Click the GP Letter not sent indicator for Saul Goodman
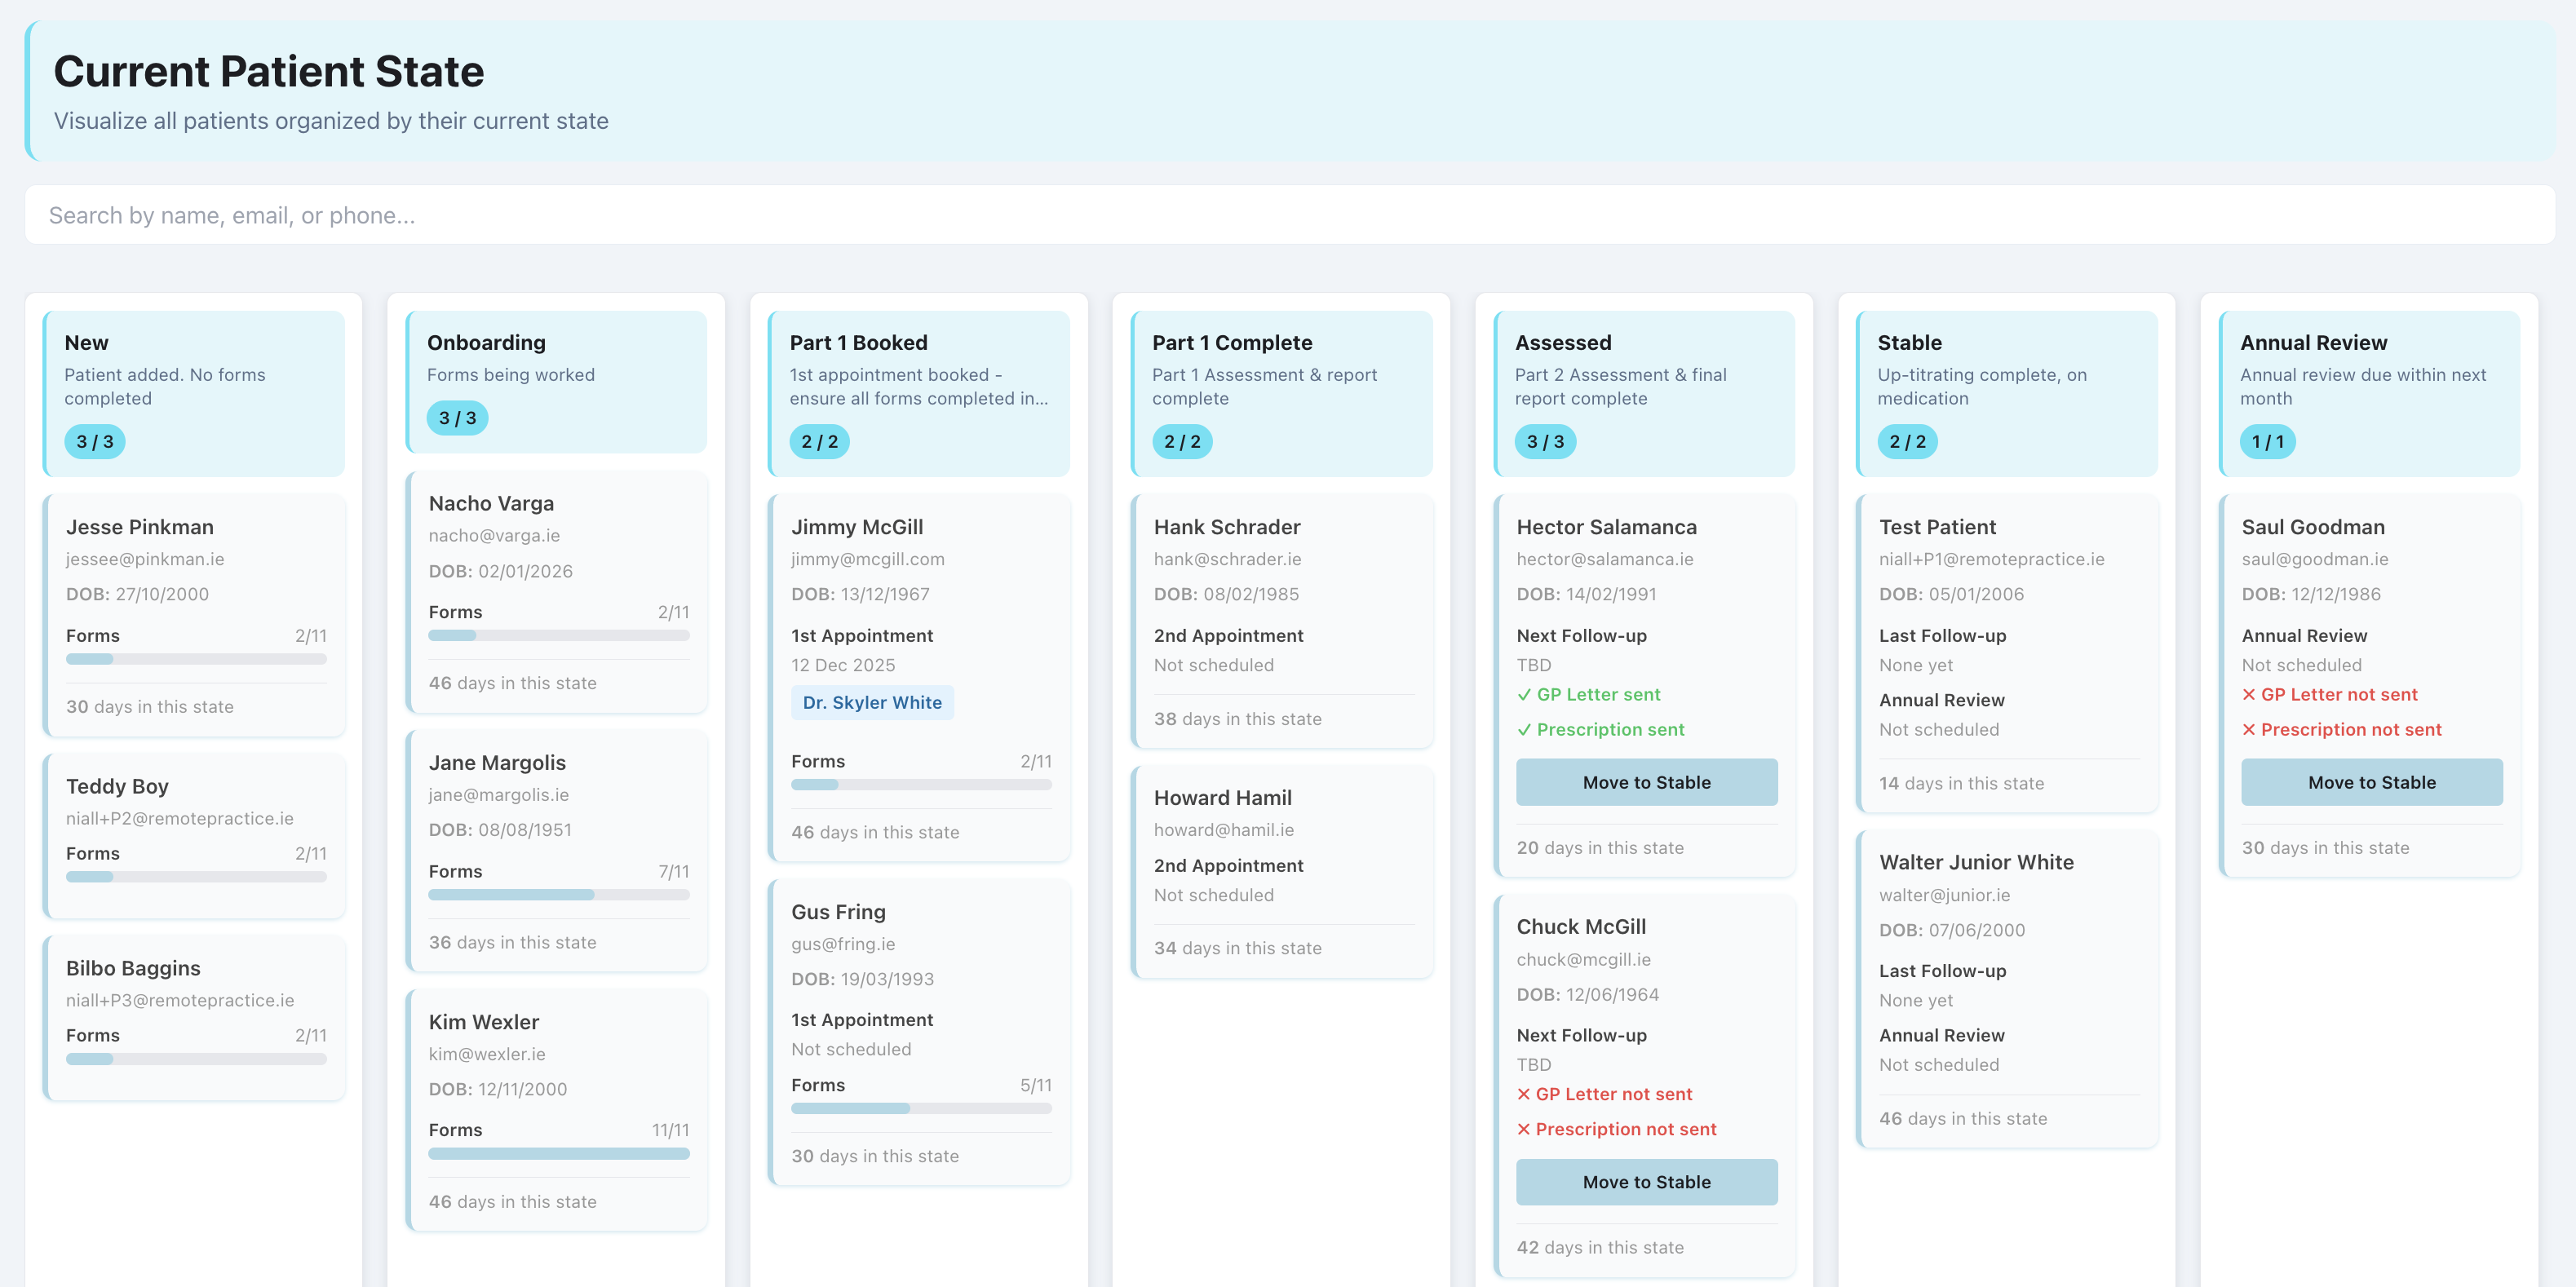The image size is (2576, 1287). tap(2330, 694)
